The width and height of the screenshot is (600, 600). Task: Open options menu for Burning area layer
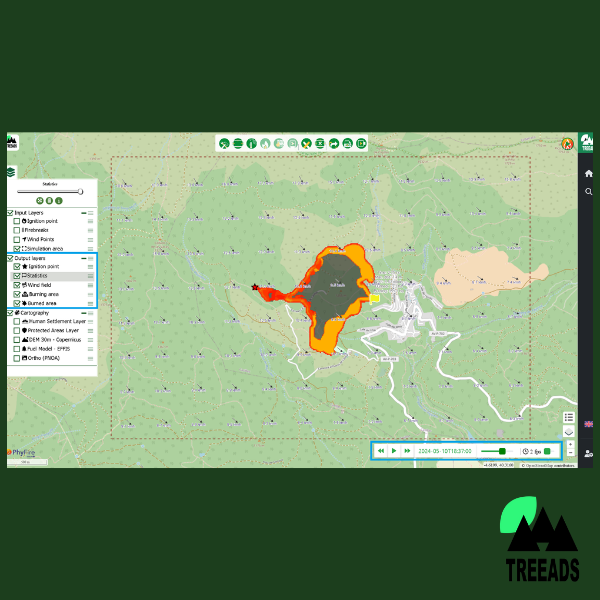(x=91, y=294)
